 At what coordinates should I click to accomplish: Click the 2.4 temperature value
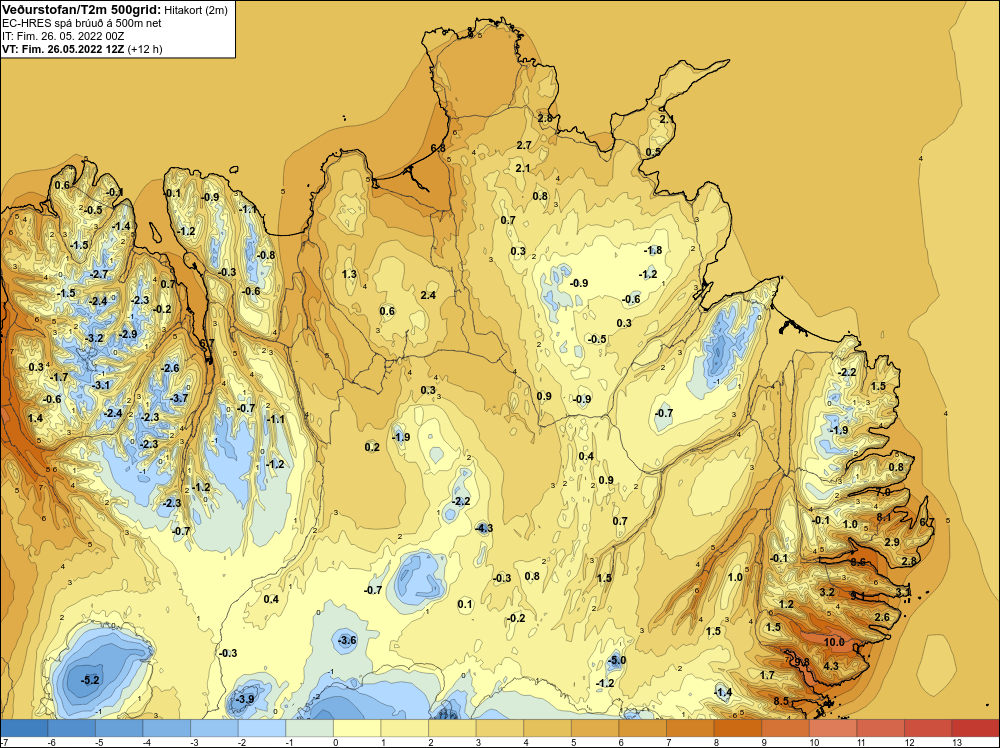coord(429,295)
